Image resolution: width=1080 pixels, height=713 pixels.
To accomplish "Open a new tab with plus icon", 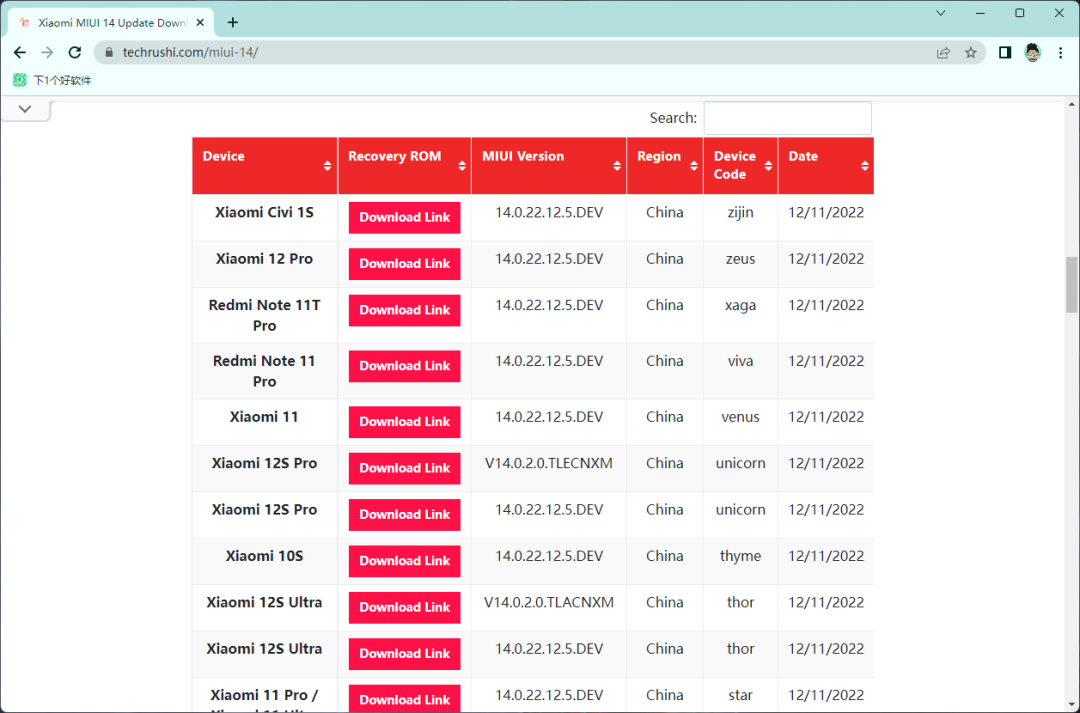I will 233,22.
